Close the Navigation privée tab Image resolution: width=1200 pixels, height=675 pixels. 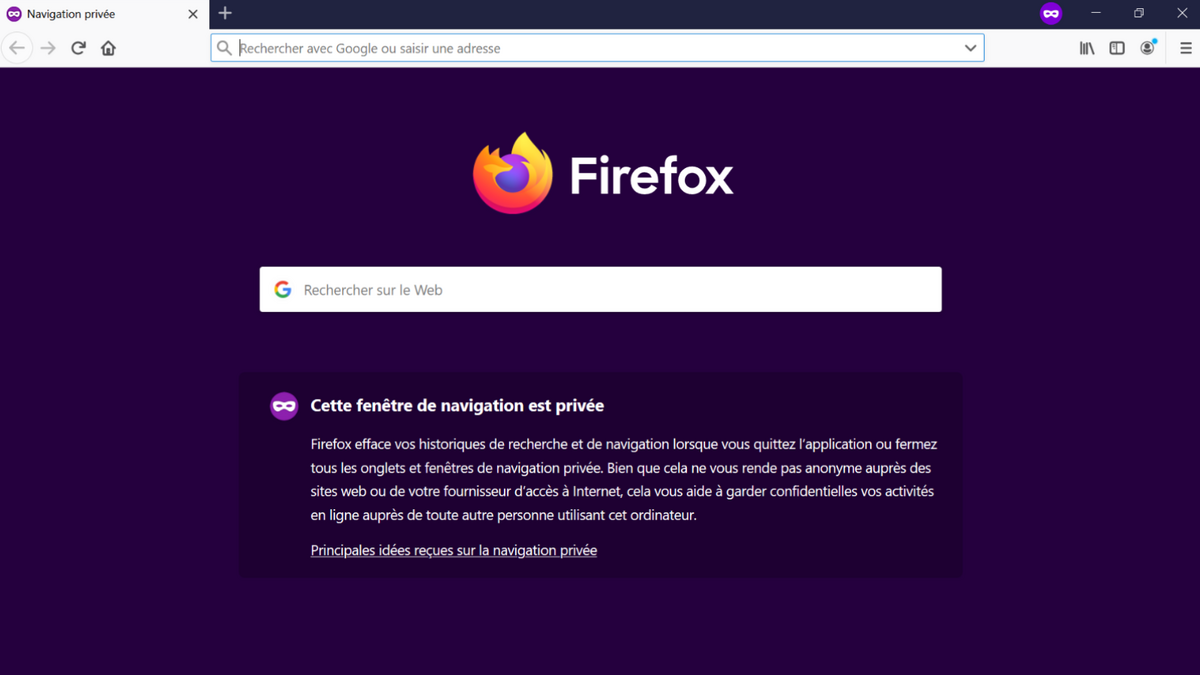[193, 14]
